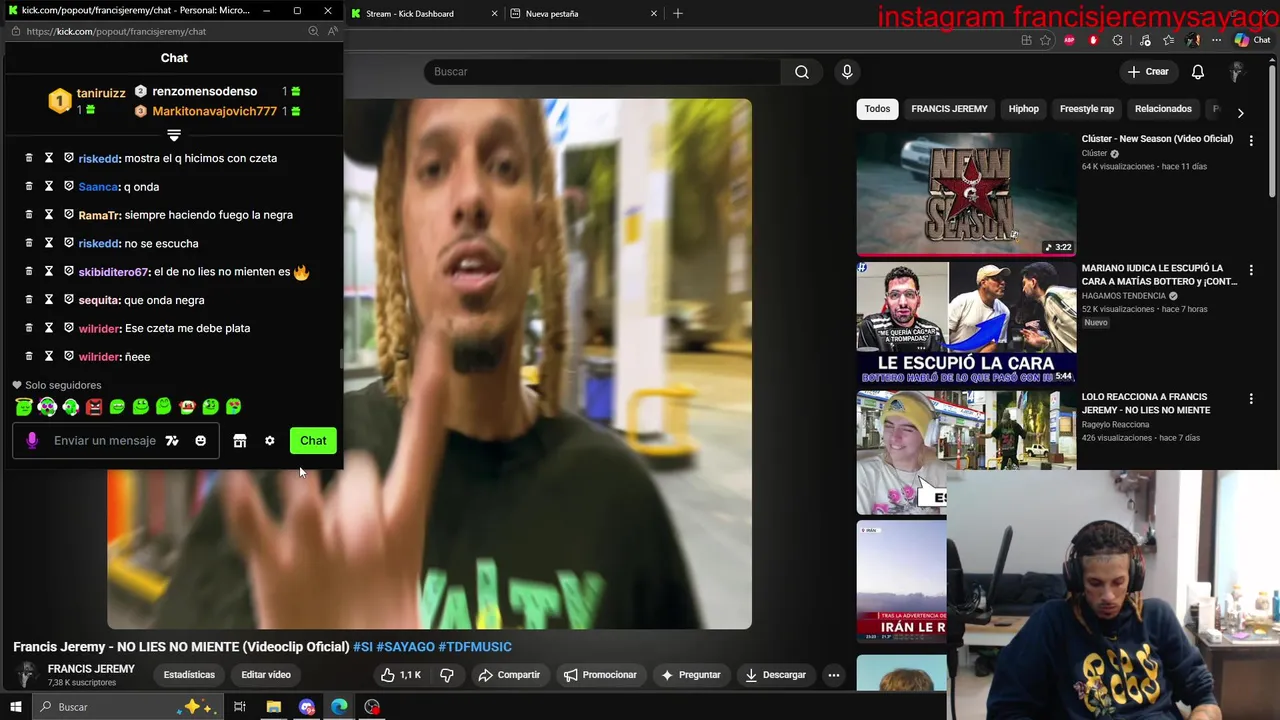Bookmark page with the star icon
The image size is (1280, 720).
pos(1045,40)
